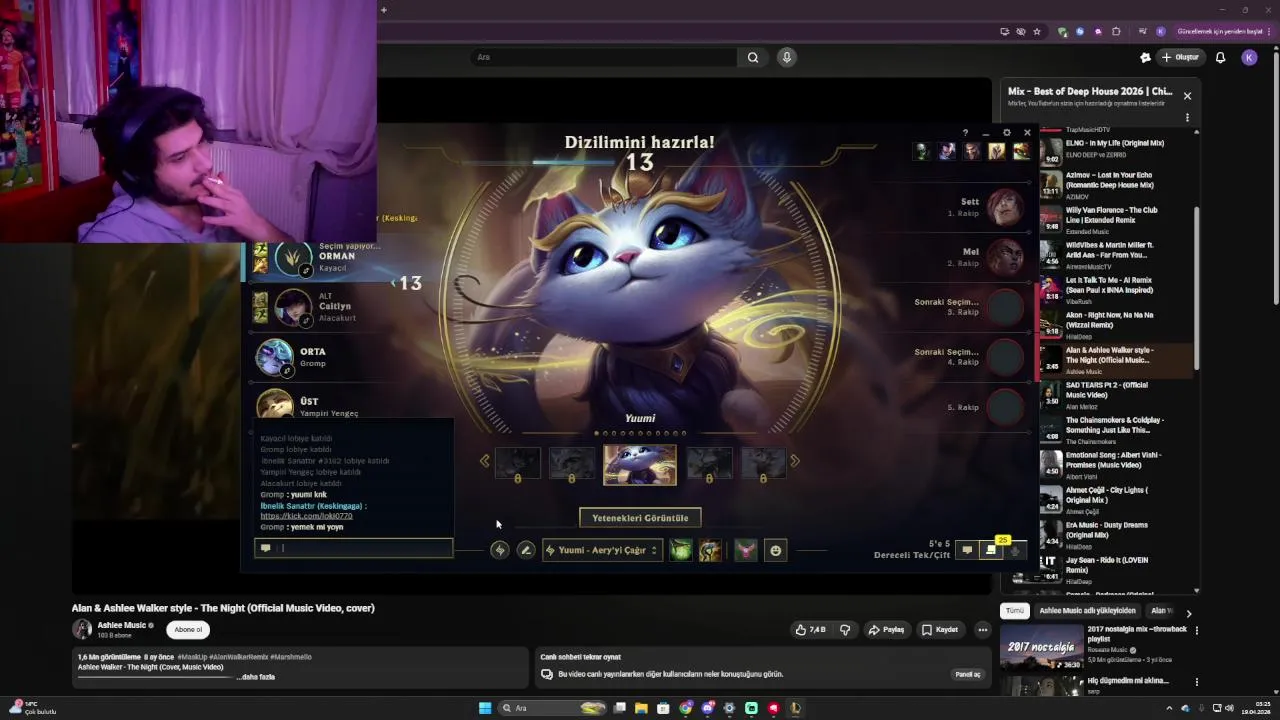Viewport: 1280px width, 720px height.
Task: Click the lobby chat input field
Action: [354, 548]
